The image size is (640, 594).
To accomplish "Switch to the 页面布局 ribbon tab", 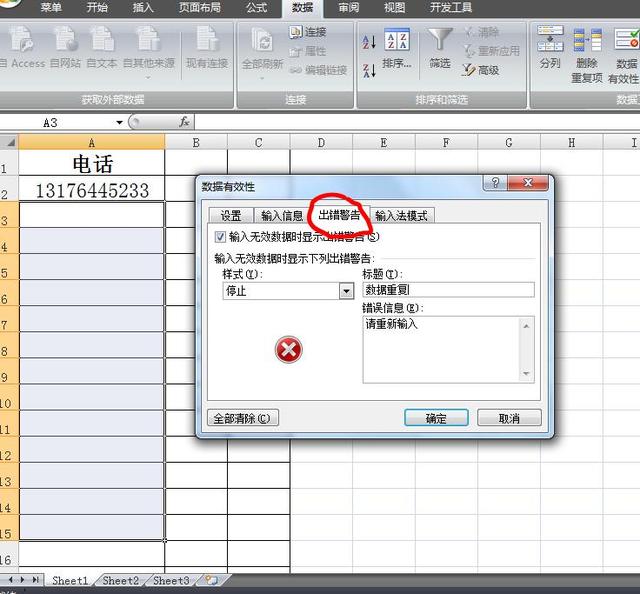I will pyautogui.click(x=200, y=7).
